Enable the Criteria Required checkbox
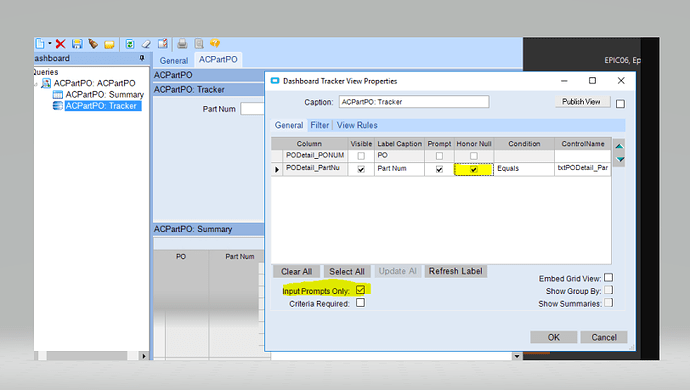 [360, 303]
